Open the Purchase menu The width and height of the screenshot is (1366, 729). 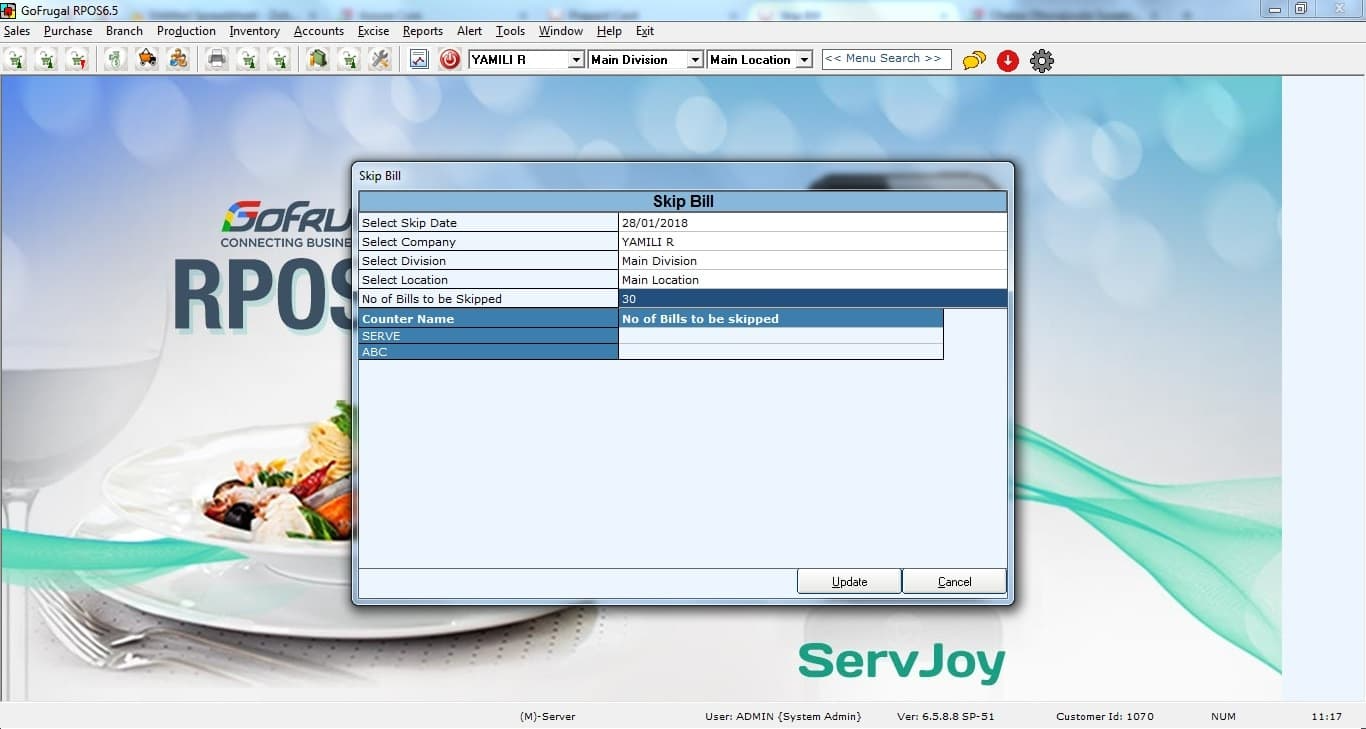[68, 31]
